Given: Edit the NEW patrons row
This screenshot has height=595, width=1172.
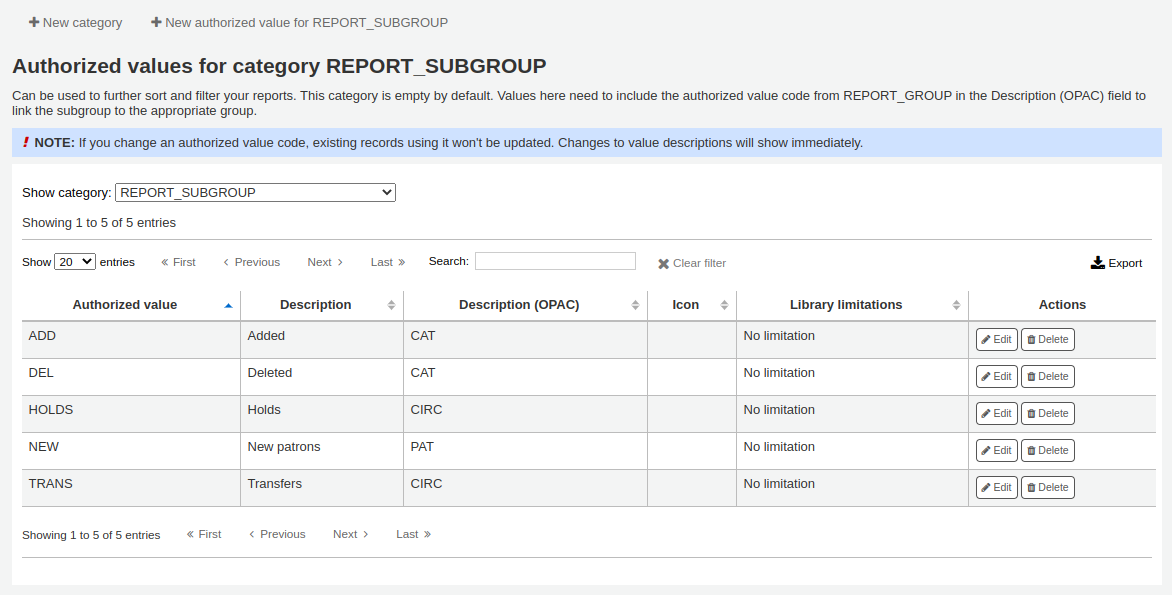Looking at the screenshot, I should point(996,450).
